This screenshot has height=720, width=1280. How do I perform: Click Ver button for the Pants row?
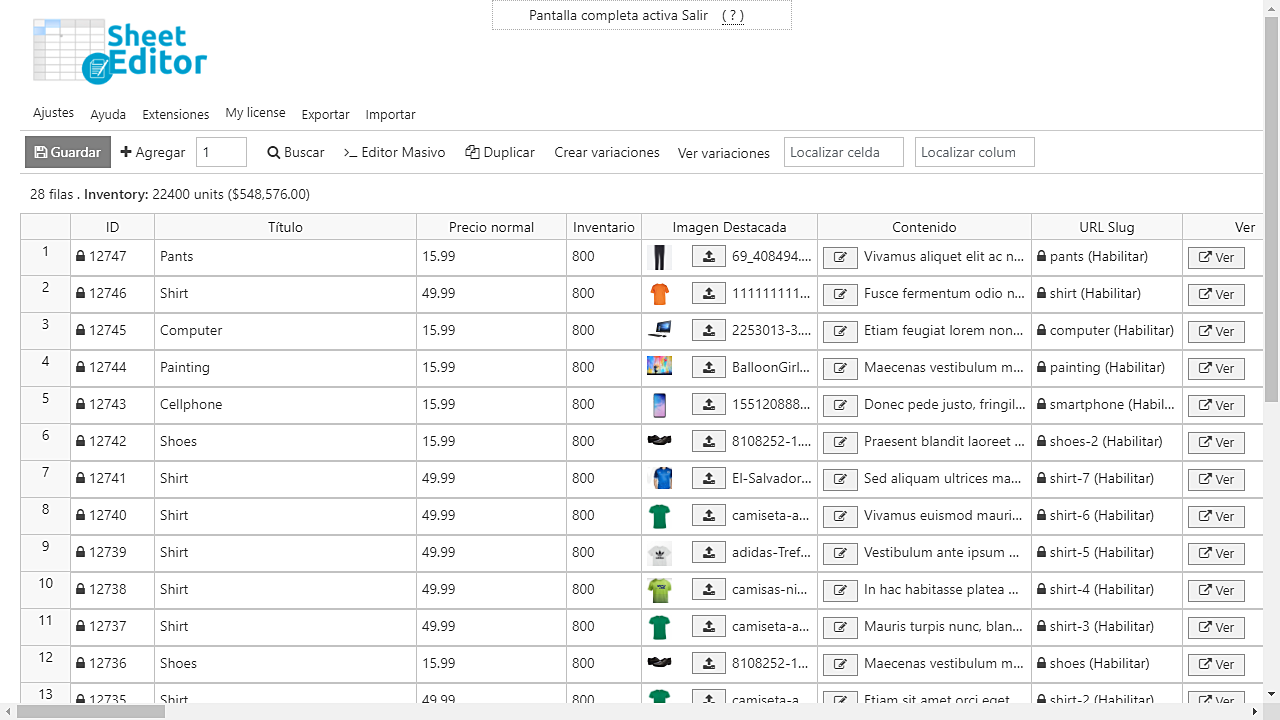(x=1216, y=258)
